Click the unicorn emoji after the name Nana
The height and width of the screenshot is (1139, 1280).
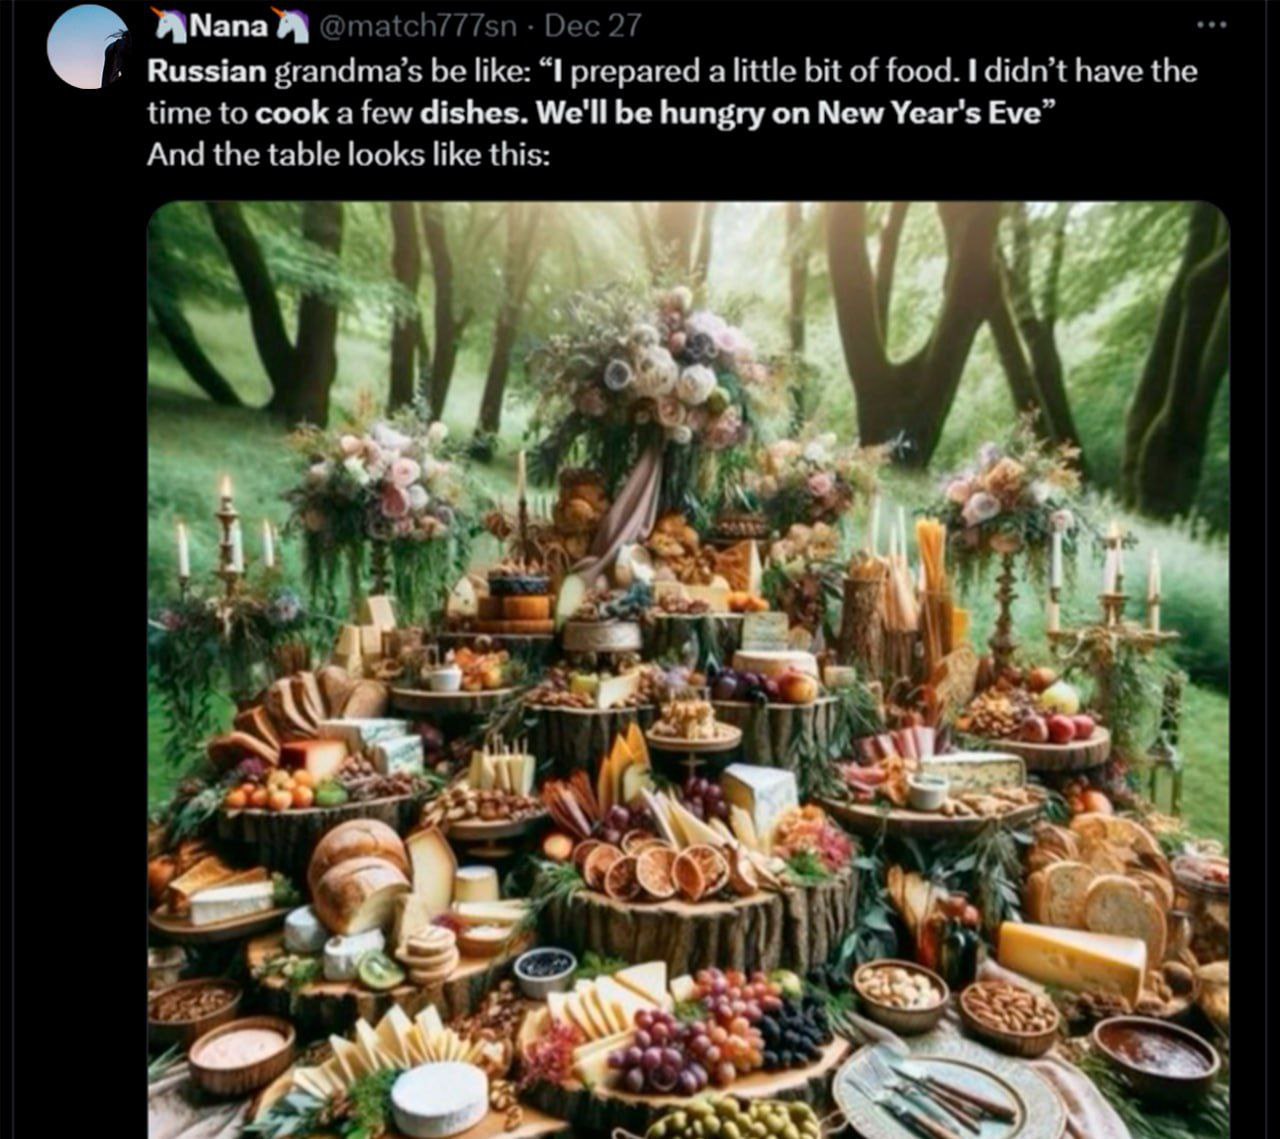click(x=291, y=25)
